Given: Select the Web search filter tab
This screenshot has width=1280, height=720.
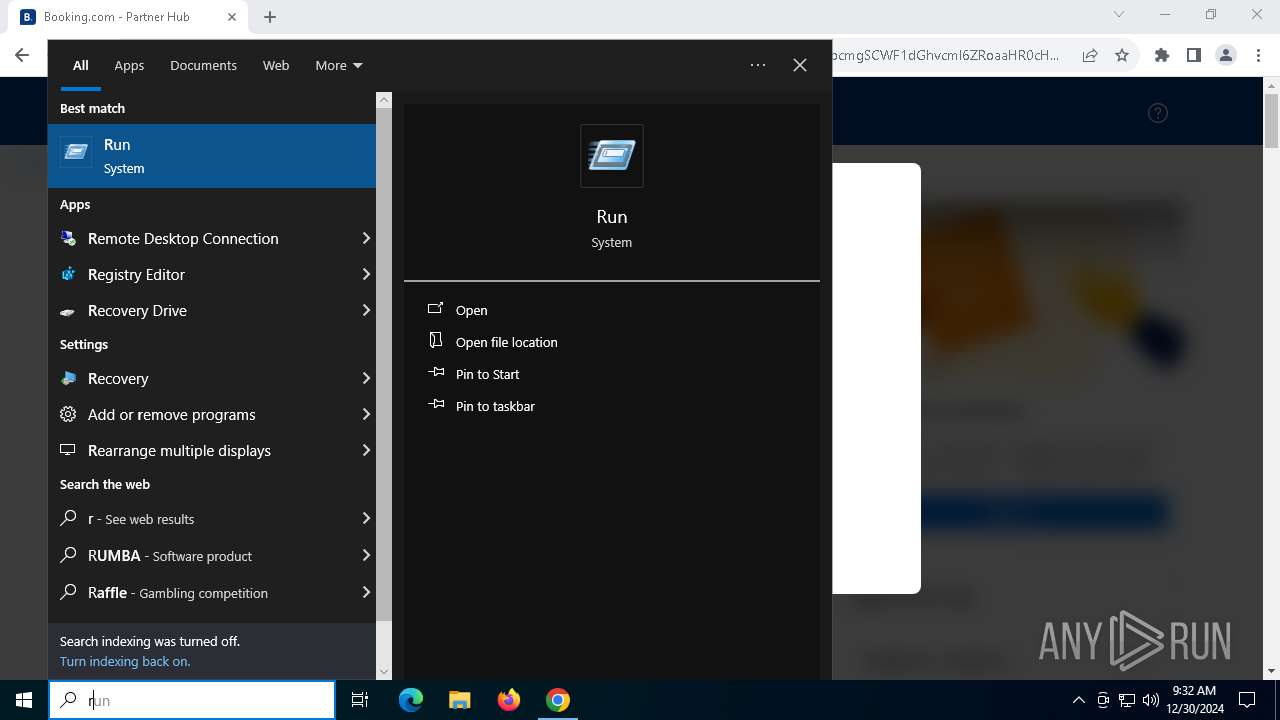Looking at the screenshot, I should click(276, 65).
